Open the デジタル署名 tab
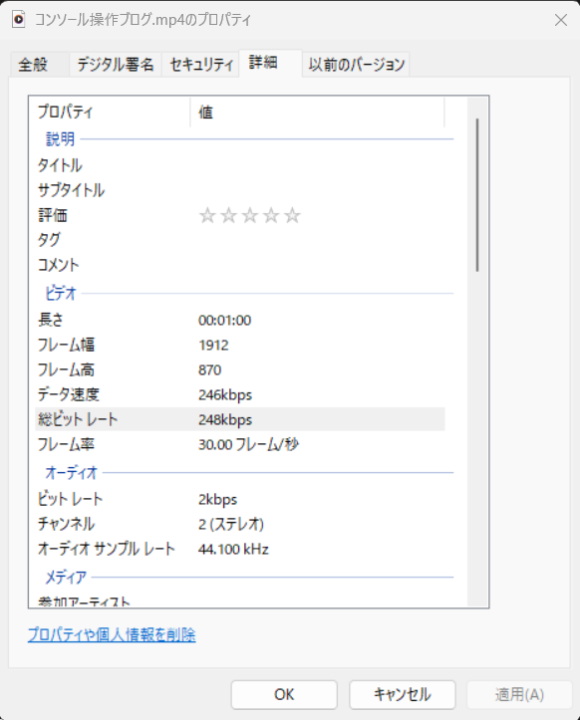Viewport: 580px width, 720px height. point(115,64)
